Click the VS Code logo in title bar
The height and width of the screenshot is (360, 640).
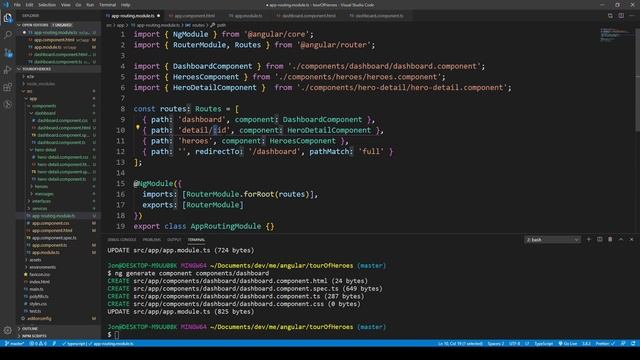[x=6, y=5]
